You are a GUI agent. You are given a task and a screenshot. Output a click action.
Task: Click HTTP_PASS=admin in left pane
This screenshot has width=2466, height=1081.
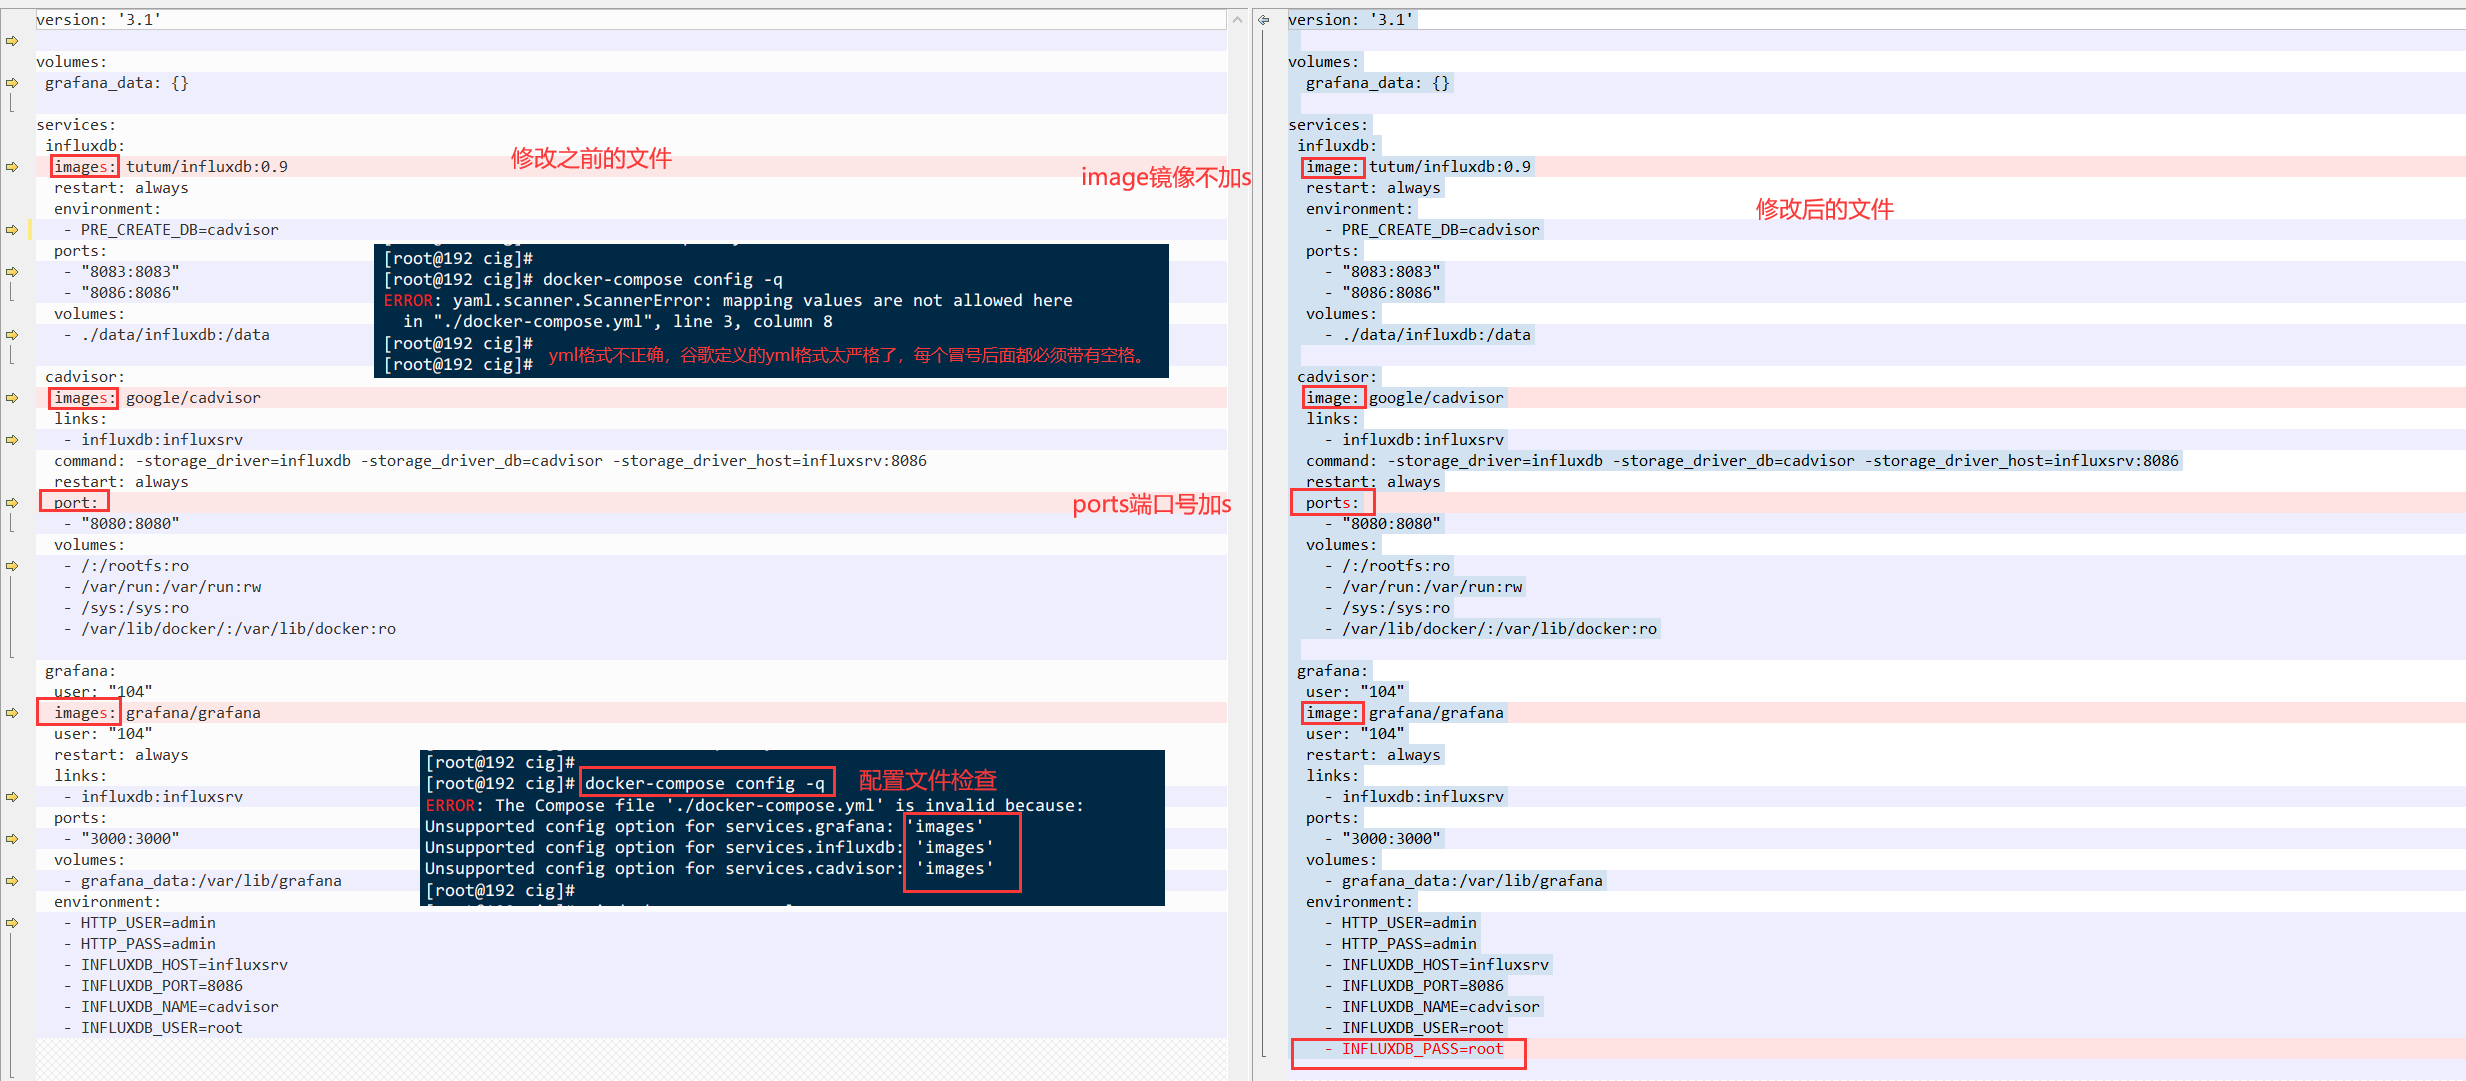pyautogui.click(x=148, y=944)
